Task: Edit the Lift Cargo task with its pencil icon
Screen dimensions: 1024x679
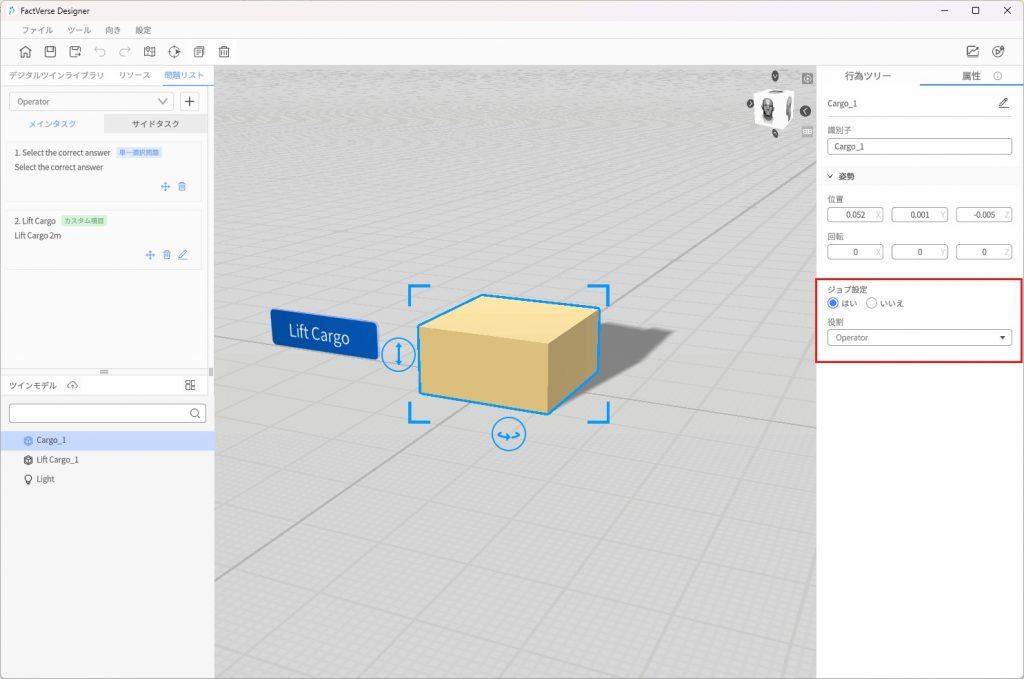Action: click(x=183, y=255)
